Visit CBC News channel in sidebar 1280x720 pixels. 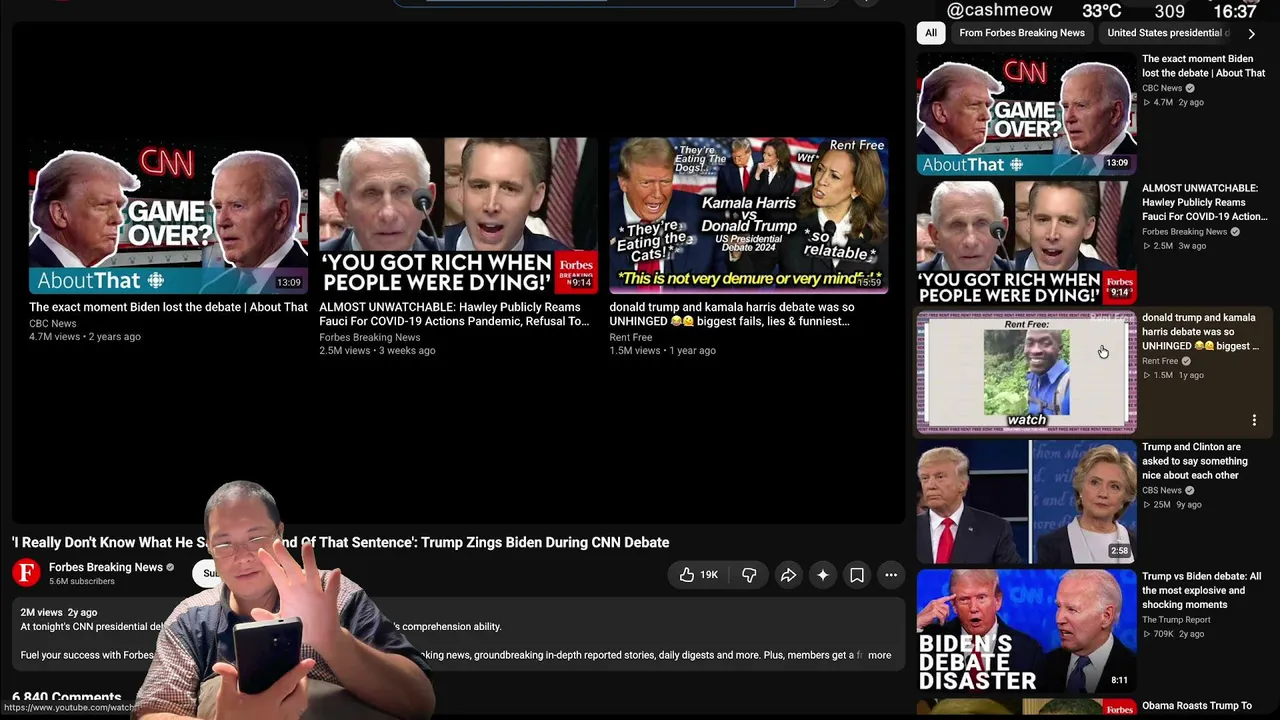tap(1162, 88)
